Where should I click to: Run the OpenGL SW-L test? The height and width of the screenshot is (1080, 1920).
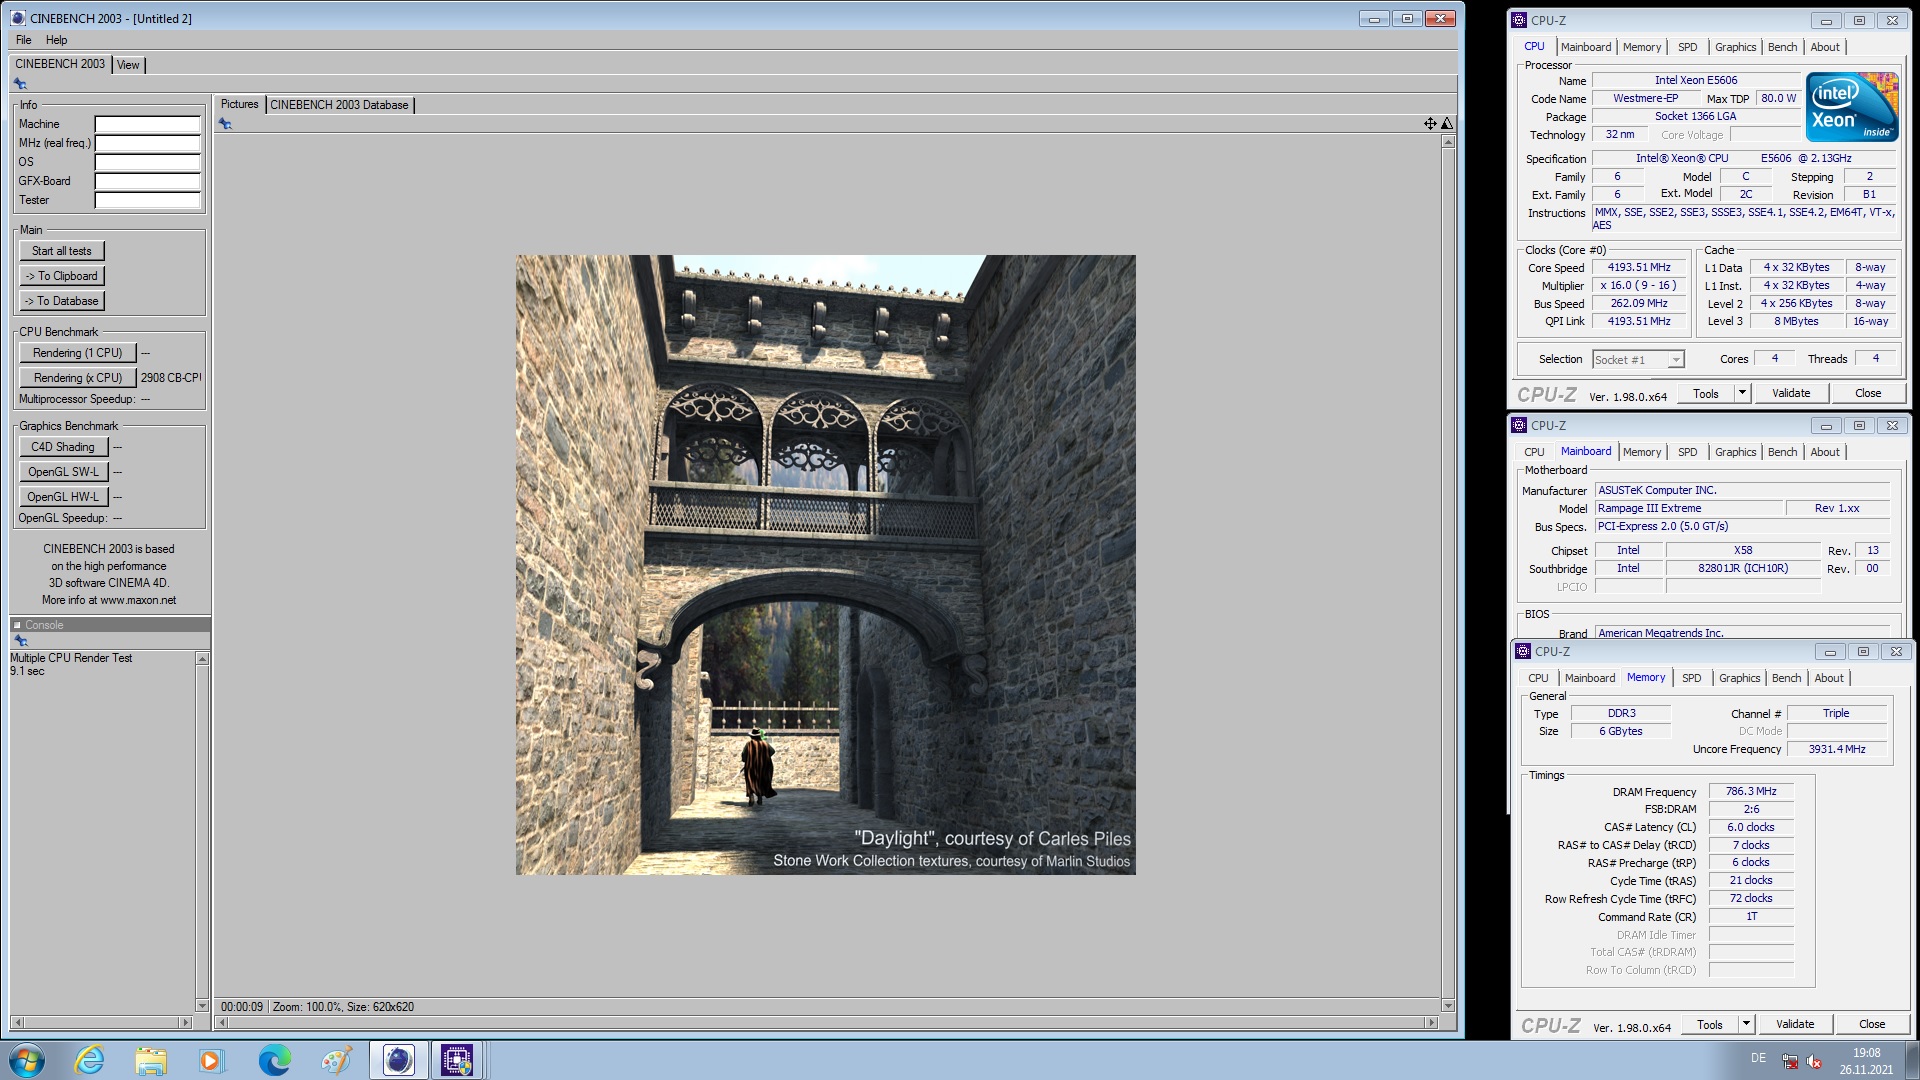(63, 472)
